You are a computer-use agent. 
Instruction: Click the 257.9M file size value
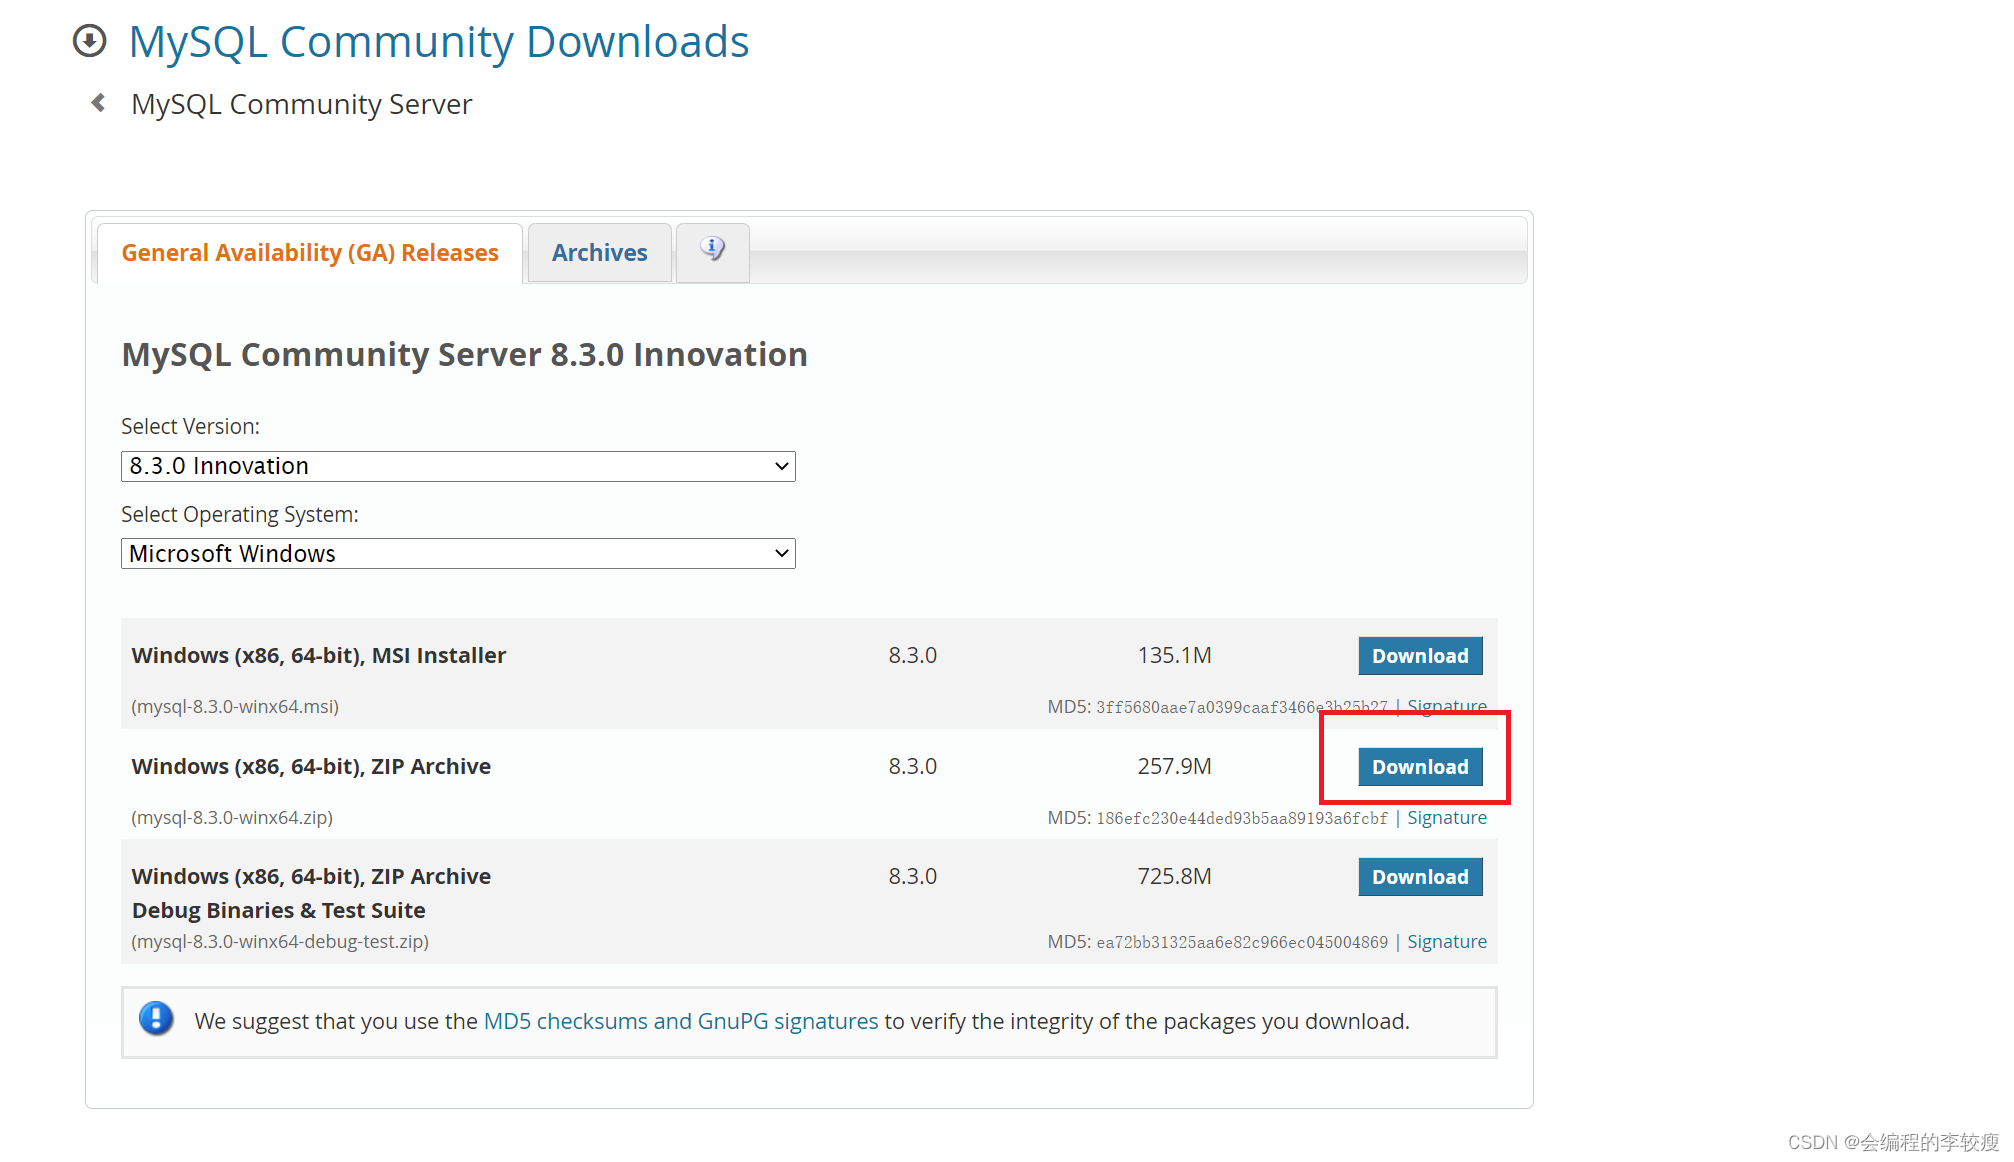point(1175,767)
